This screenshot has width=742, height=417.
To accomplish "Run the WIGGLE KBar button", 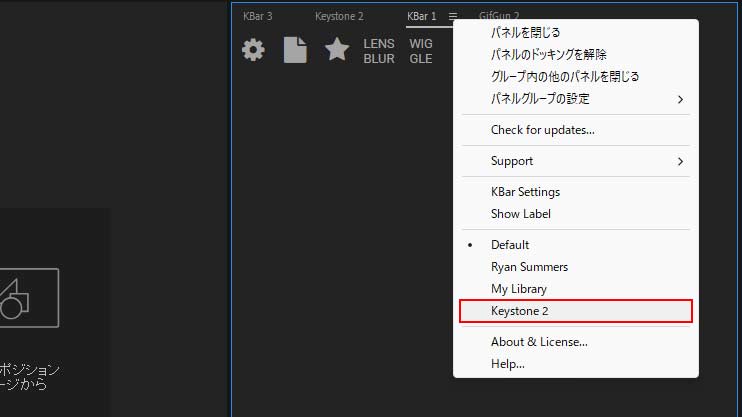I will (421, 51).
